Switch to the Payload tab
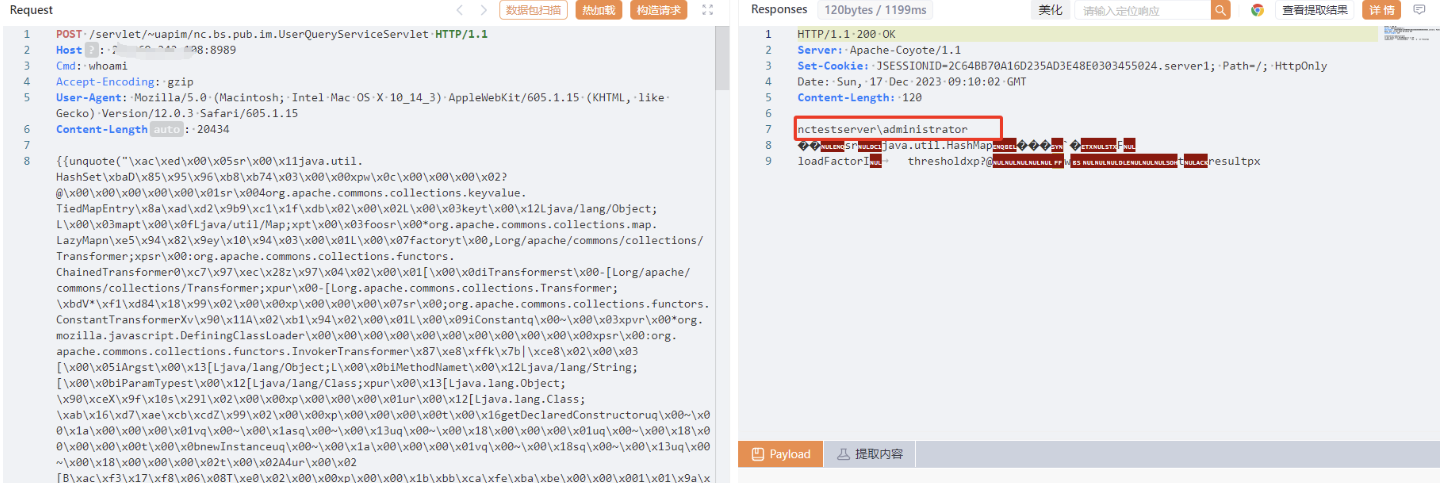The height and width of the screenshot is (483, 1447). pos(779,454)
